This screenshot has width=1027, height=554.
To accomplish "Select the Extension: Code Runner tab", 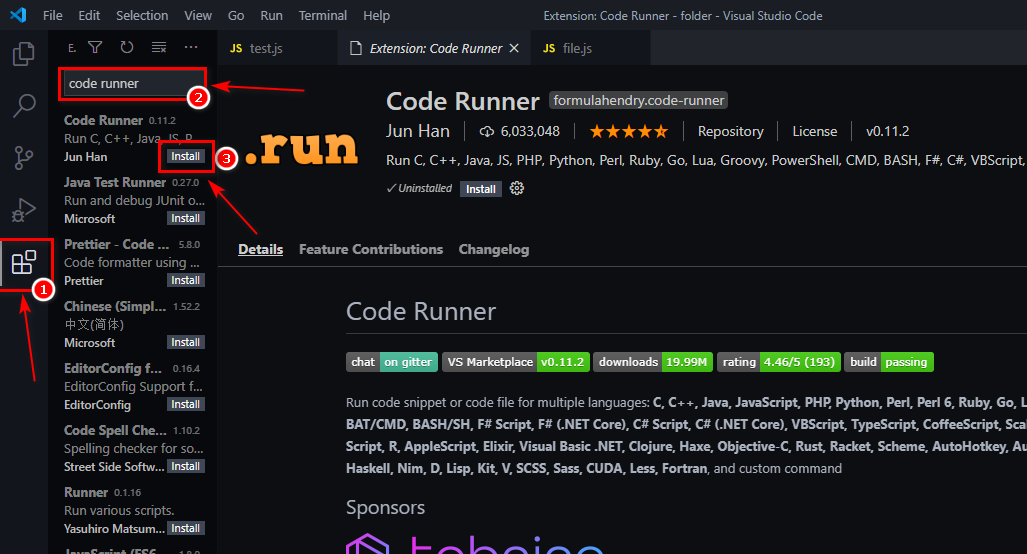I will pos(435,48).
